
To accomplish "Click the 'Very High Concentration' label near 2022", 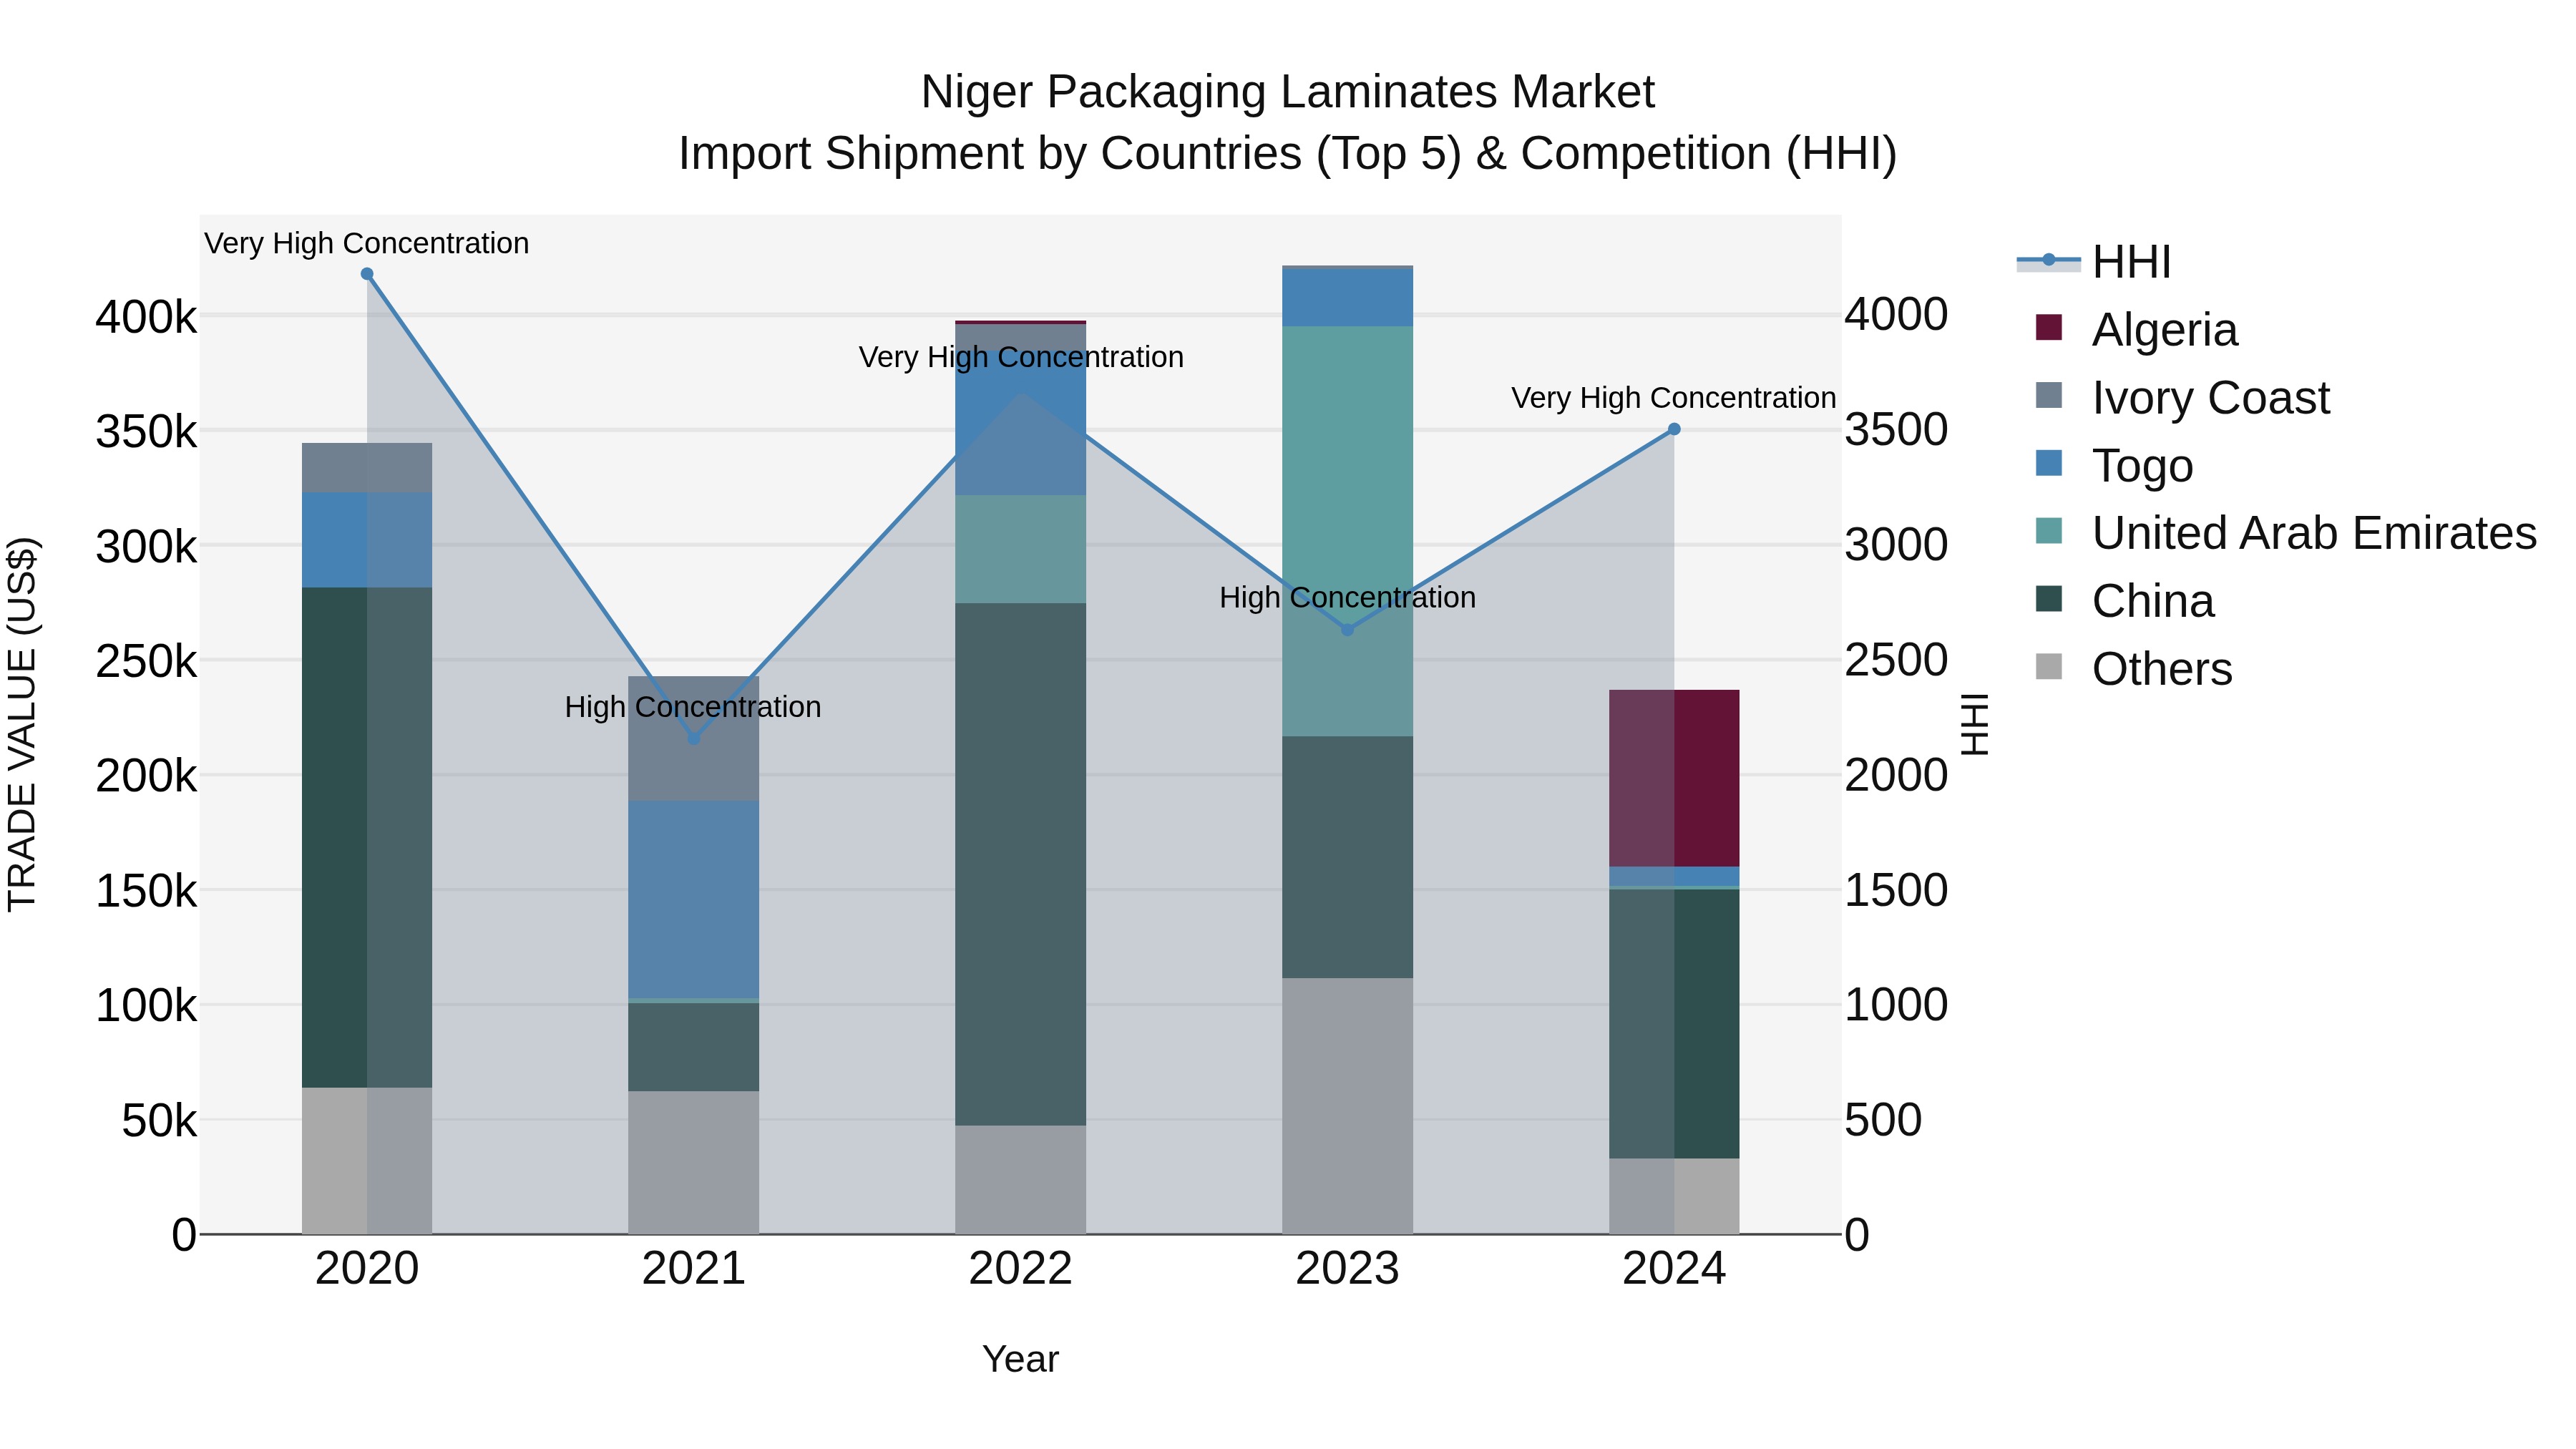I will point(1021,357).
